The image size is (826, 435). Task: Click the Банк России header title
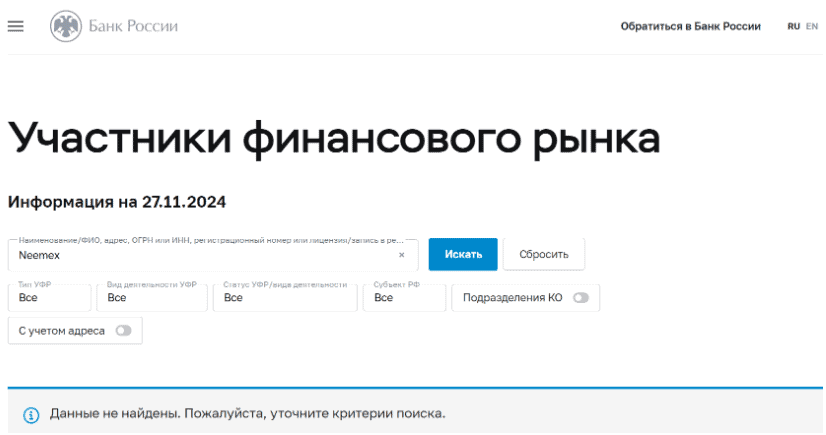[x=133, y=26]
